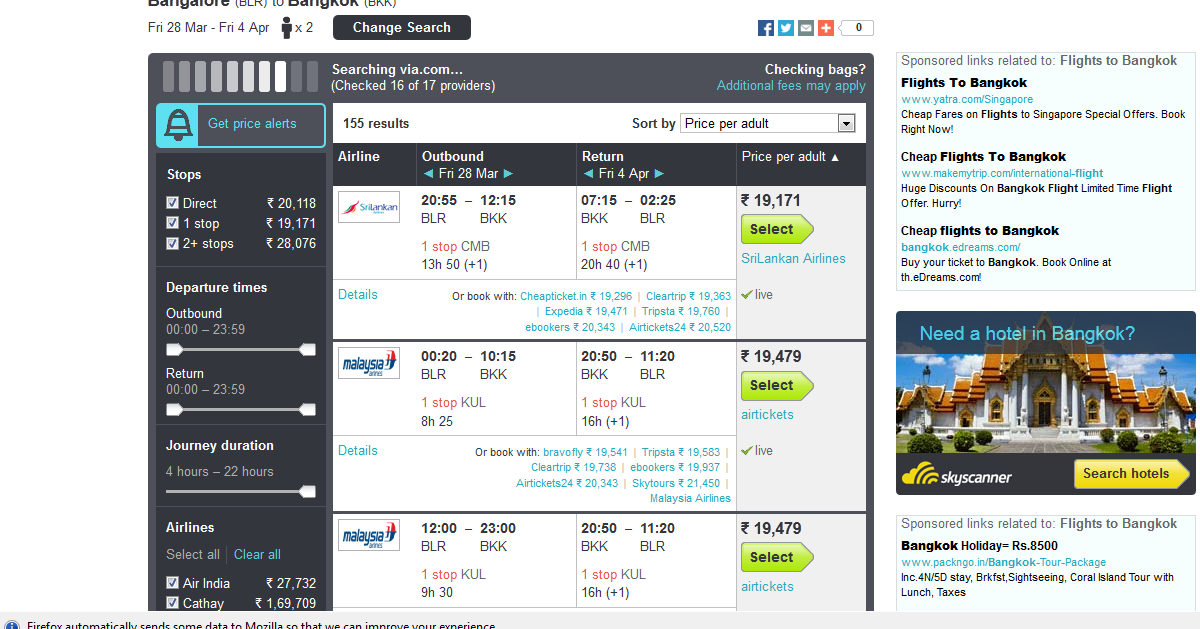Click 155 results text
The width and height of the screenshot is (1200, 629).
click(376, 124)
